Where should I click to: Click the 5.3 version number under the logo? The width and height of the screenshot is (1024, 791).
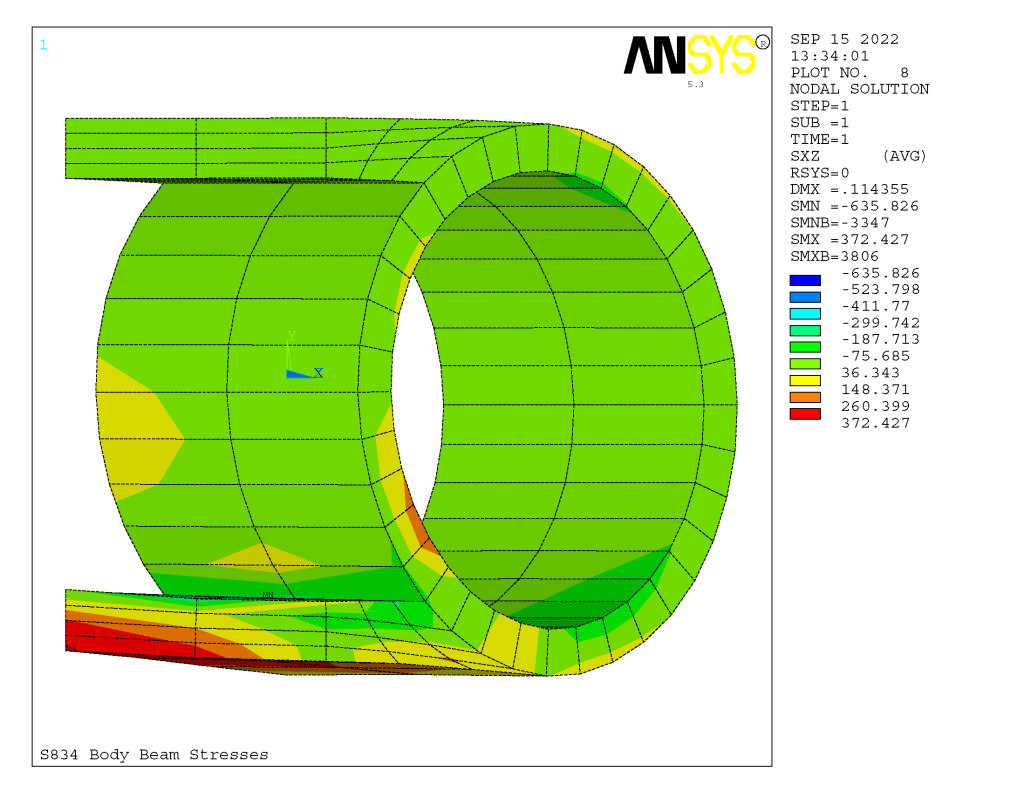tap(695, 85)
